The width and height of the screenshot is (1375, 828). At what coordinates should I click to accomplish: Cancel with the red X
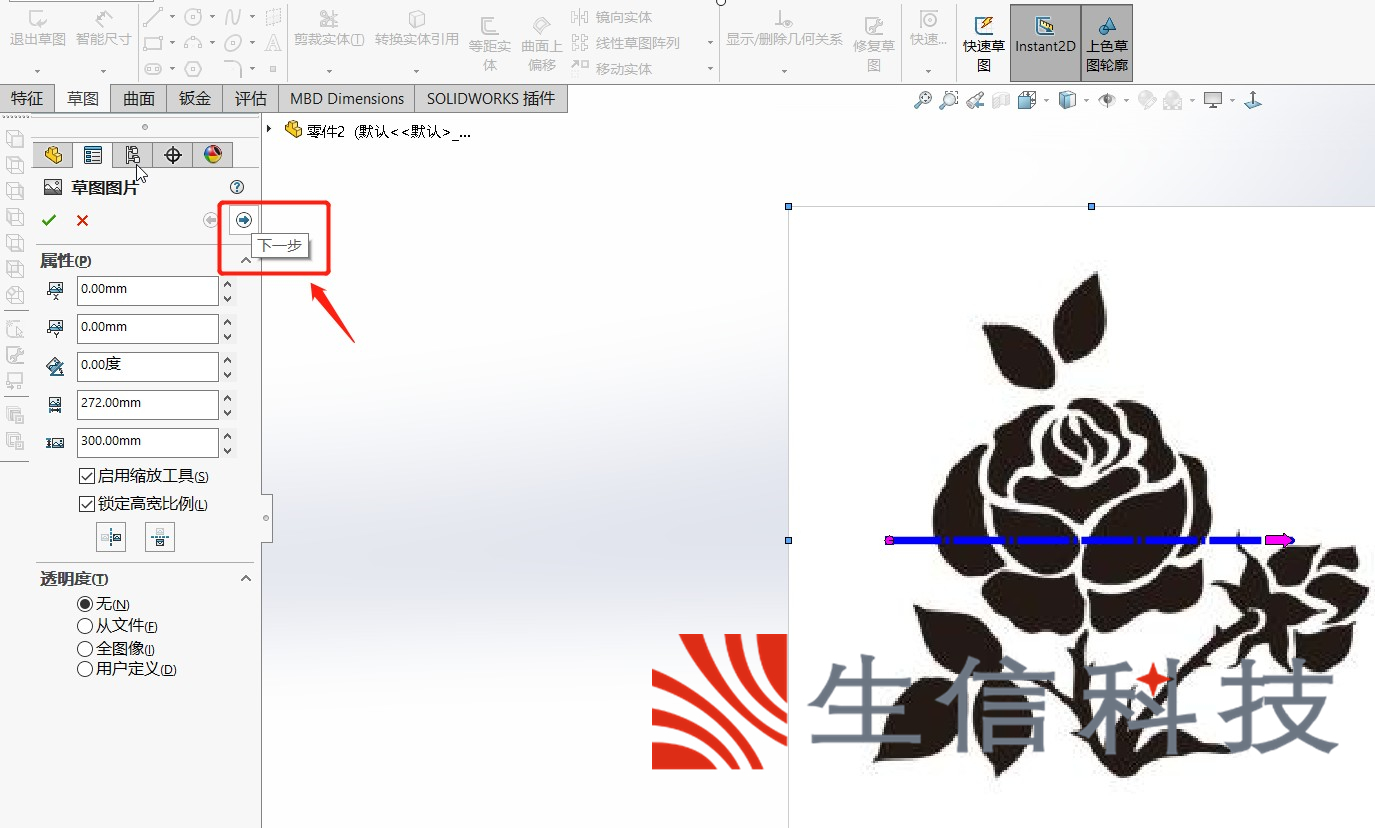(x=82, y=220)
